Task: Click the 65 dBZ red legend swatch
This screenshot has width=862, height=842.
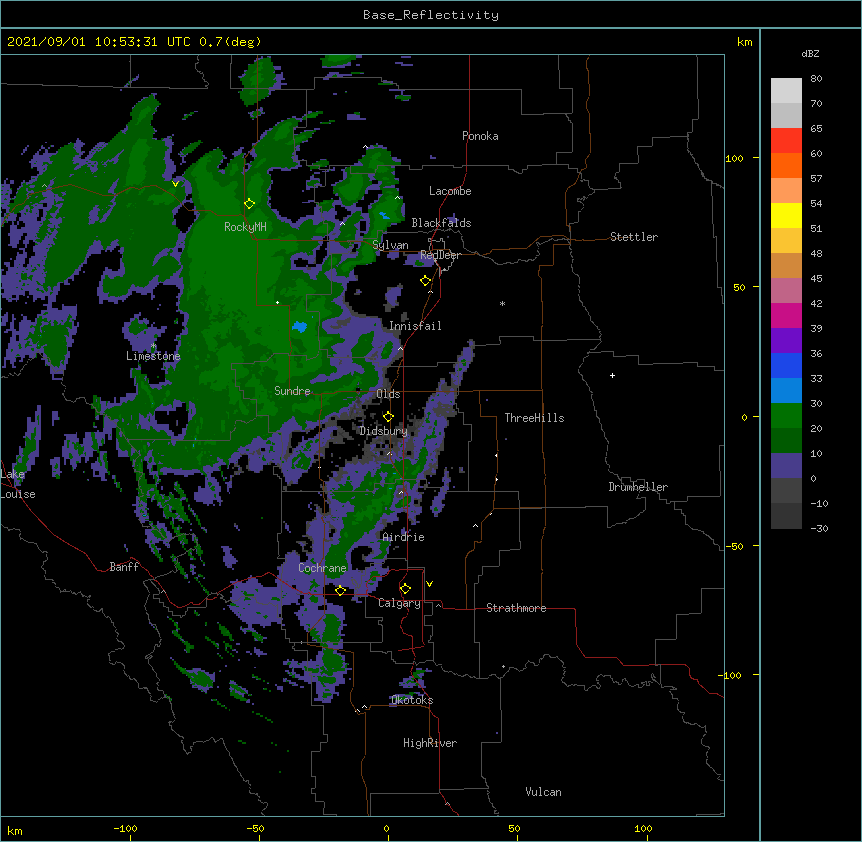Action: click(786, 141)
